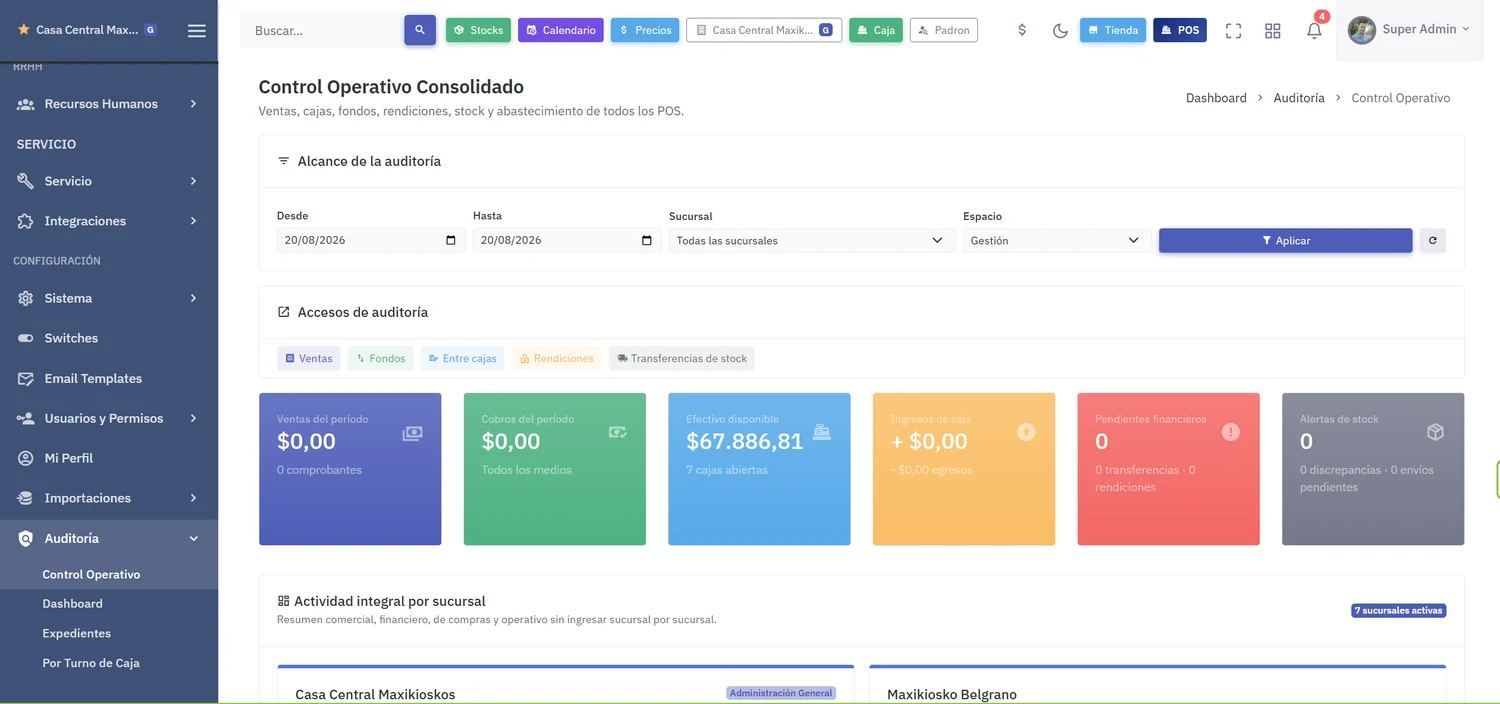
Task: Open the Stocks shortcut button
Action: [478, 30]
